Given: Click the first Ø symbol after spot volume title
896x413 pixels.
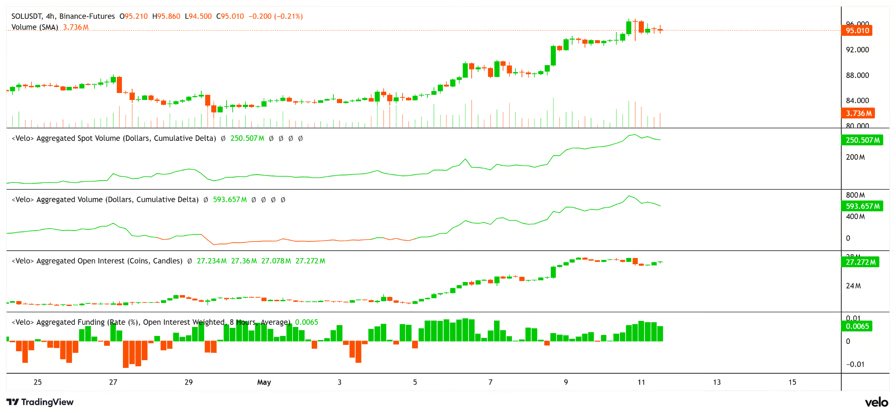Looking at the screenshot, I should coord(222,138).
